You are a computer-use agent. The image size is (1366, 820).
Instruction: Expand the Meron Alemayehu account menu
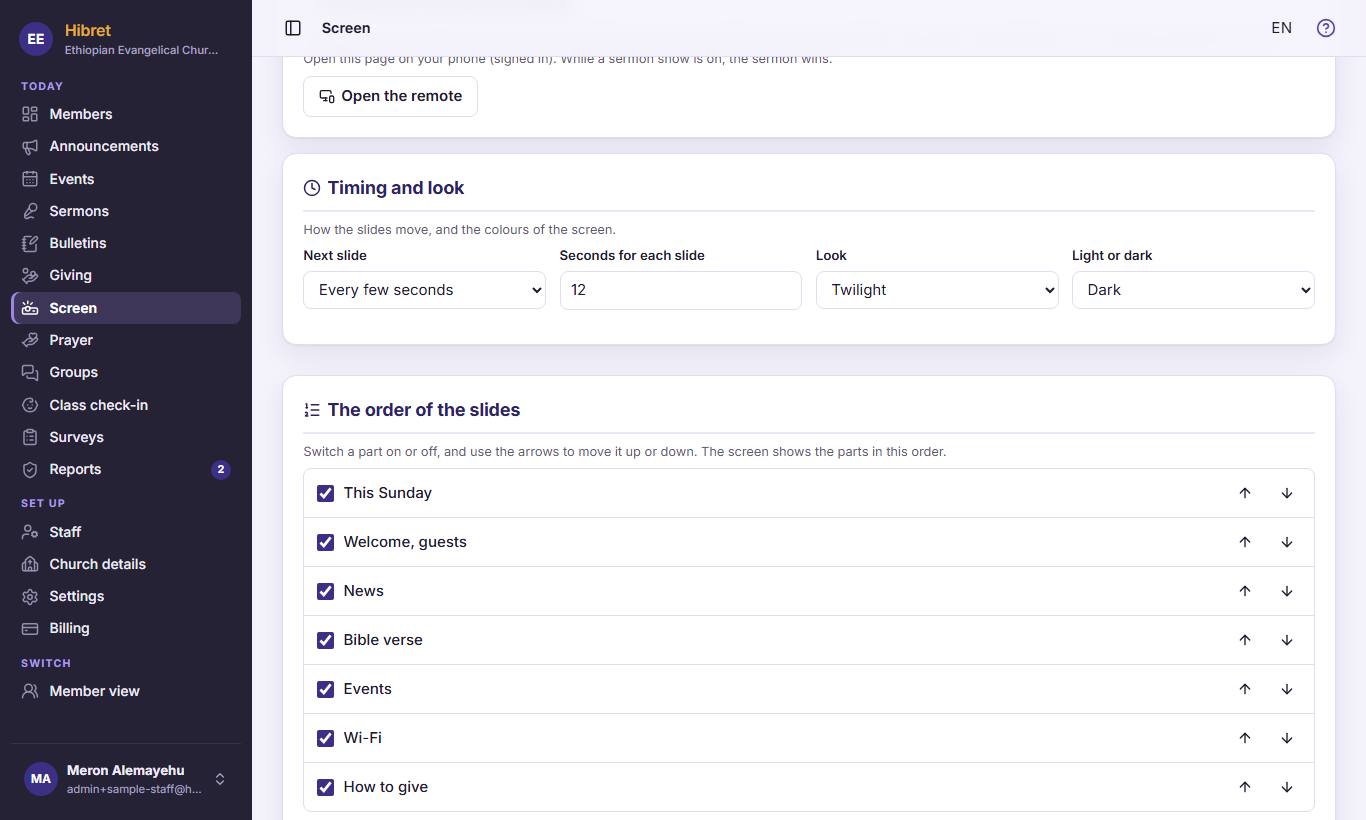(126, 779)
